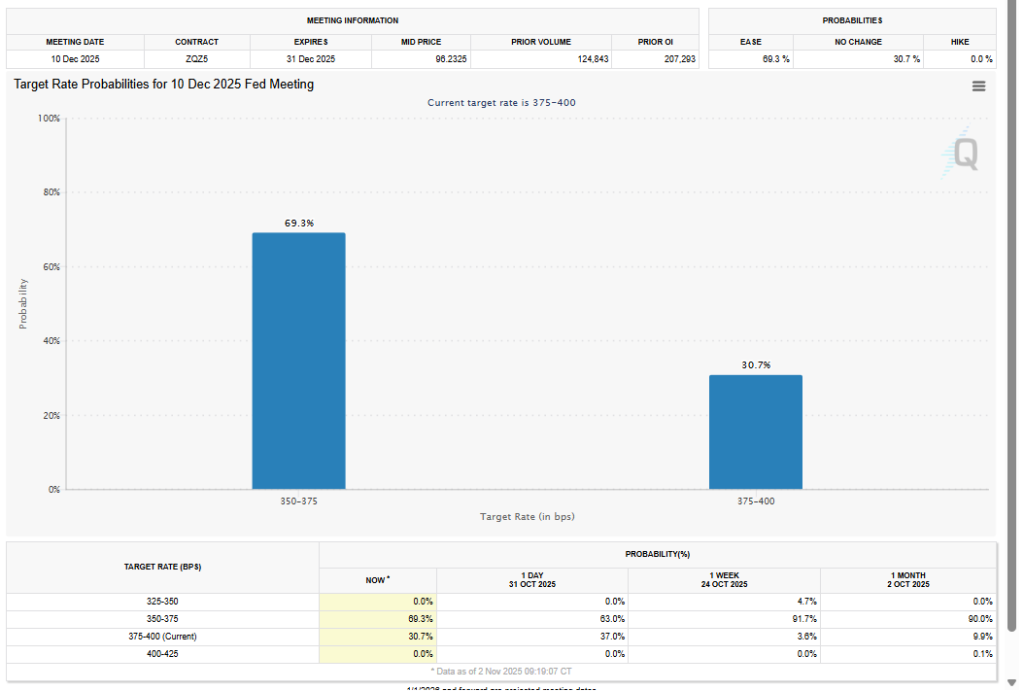Click the NOW column header
The width and height of the screenshot is (1024, 691).
coord(378,580)
